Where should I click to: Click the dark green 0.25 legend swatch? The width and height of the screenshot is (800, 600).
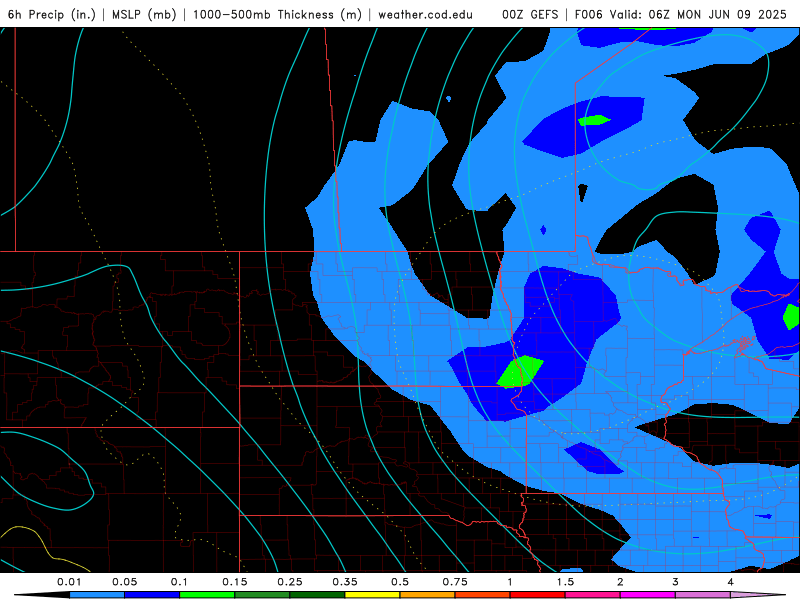click(x=317, y=595)
